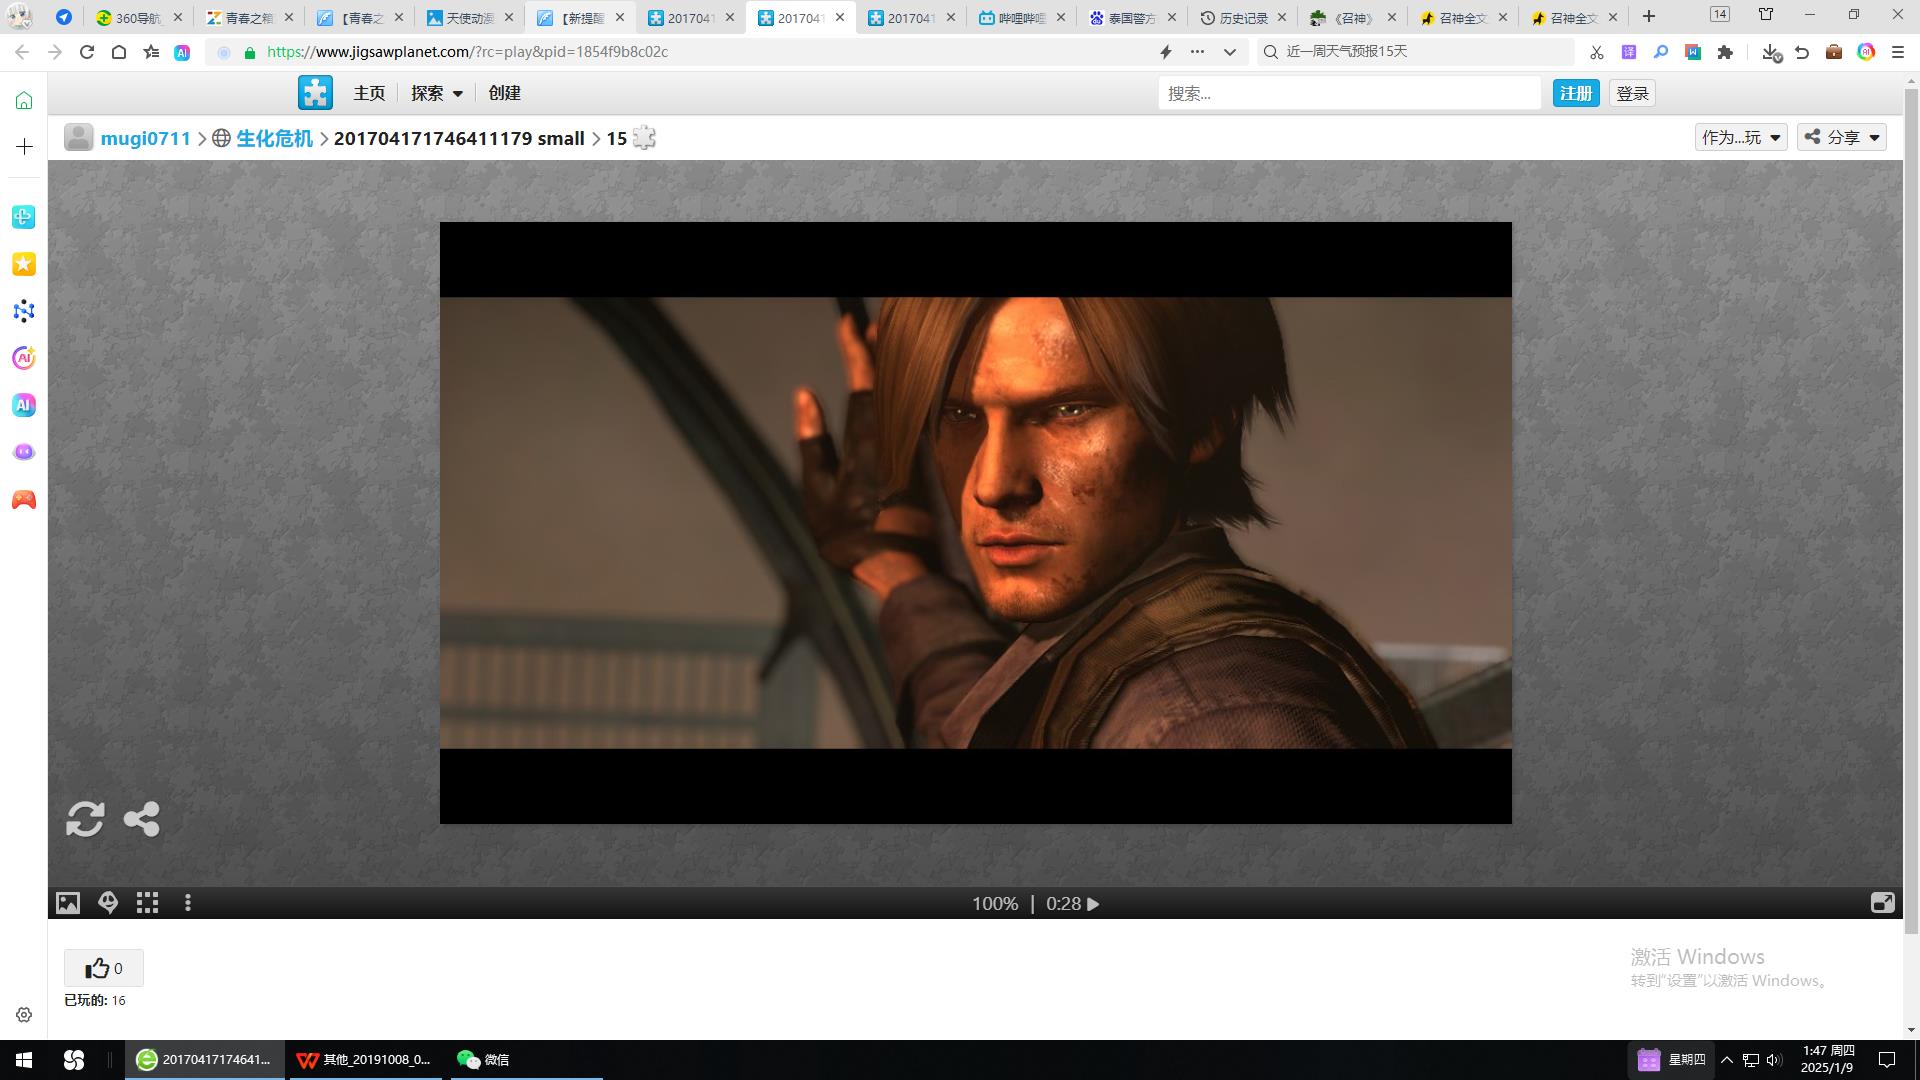Click the completed puzzle image
The width and height of the screenshot is (1920, 1080).
point(976,523)
